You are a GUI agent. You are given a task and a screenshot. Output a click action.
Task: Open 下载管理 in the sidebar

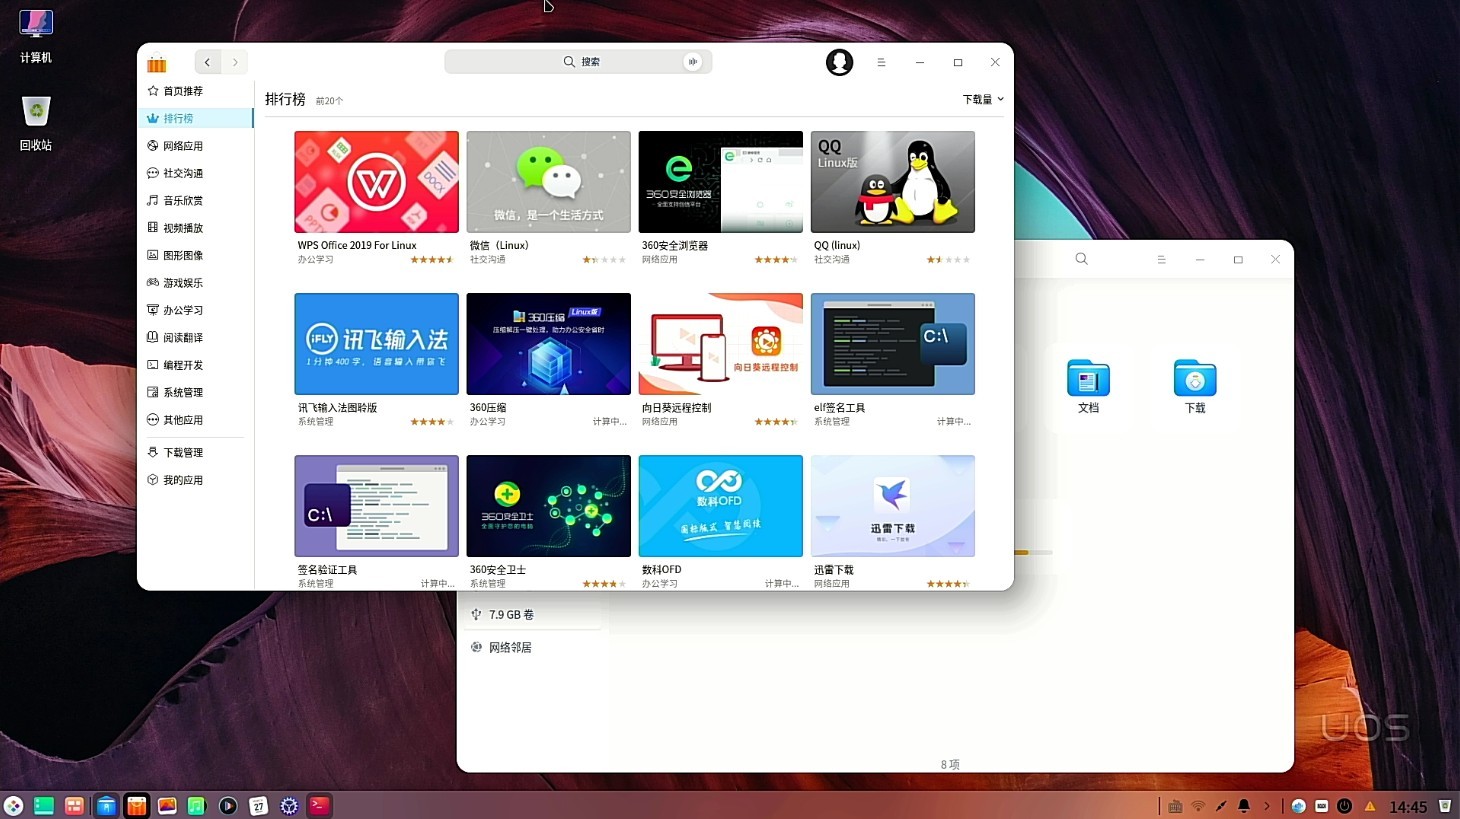(183, 453)
